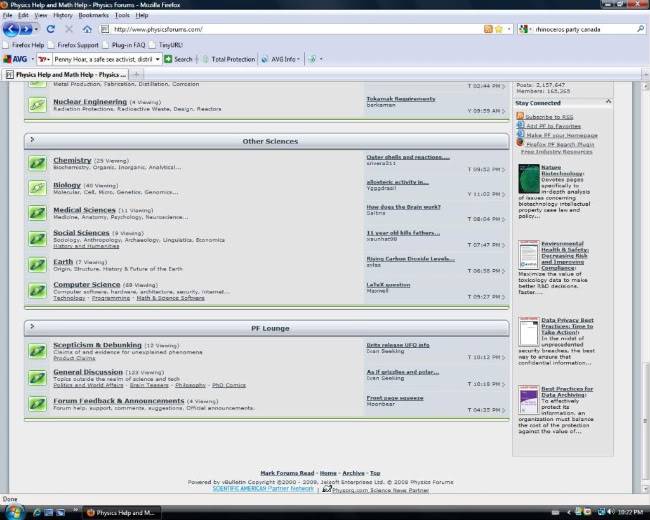This screenshot has width=650, height=520.
Task: Click the Physics Help taskbar button
Action: click(x=121, y=513)
